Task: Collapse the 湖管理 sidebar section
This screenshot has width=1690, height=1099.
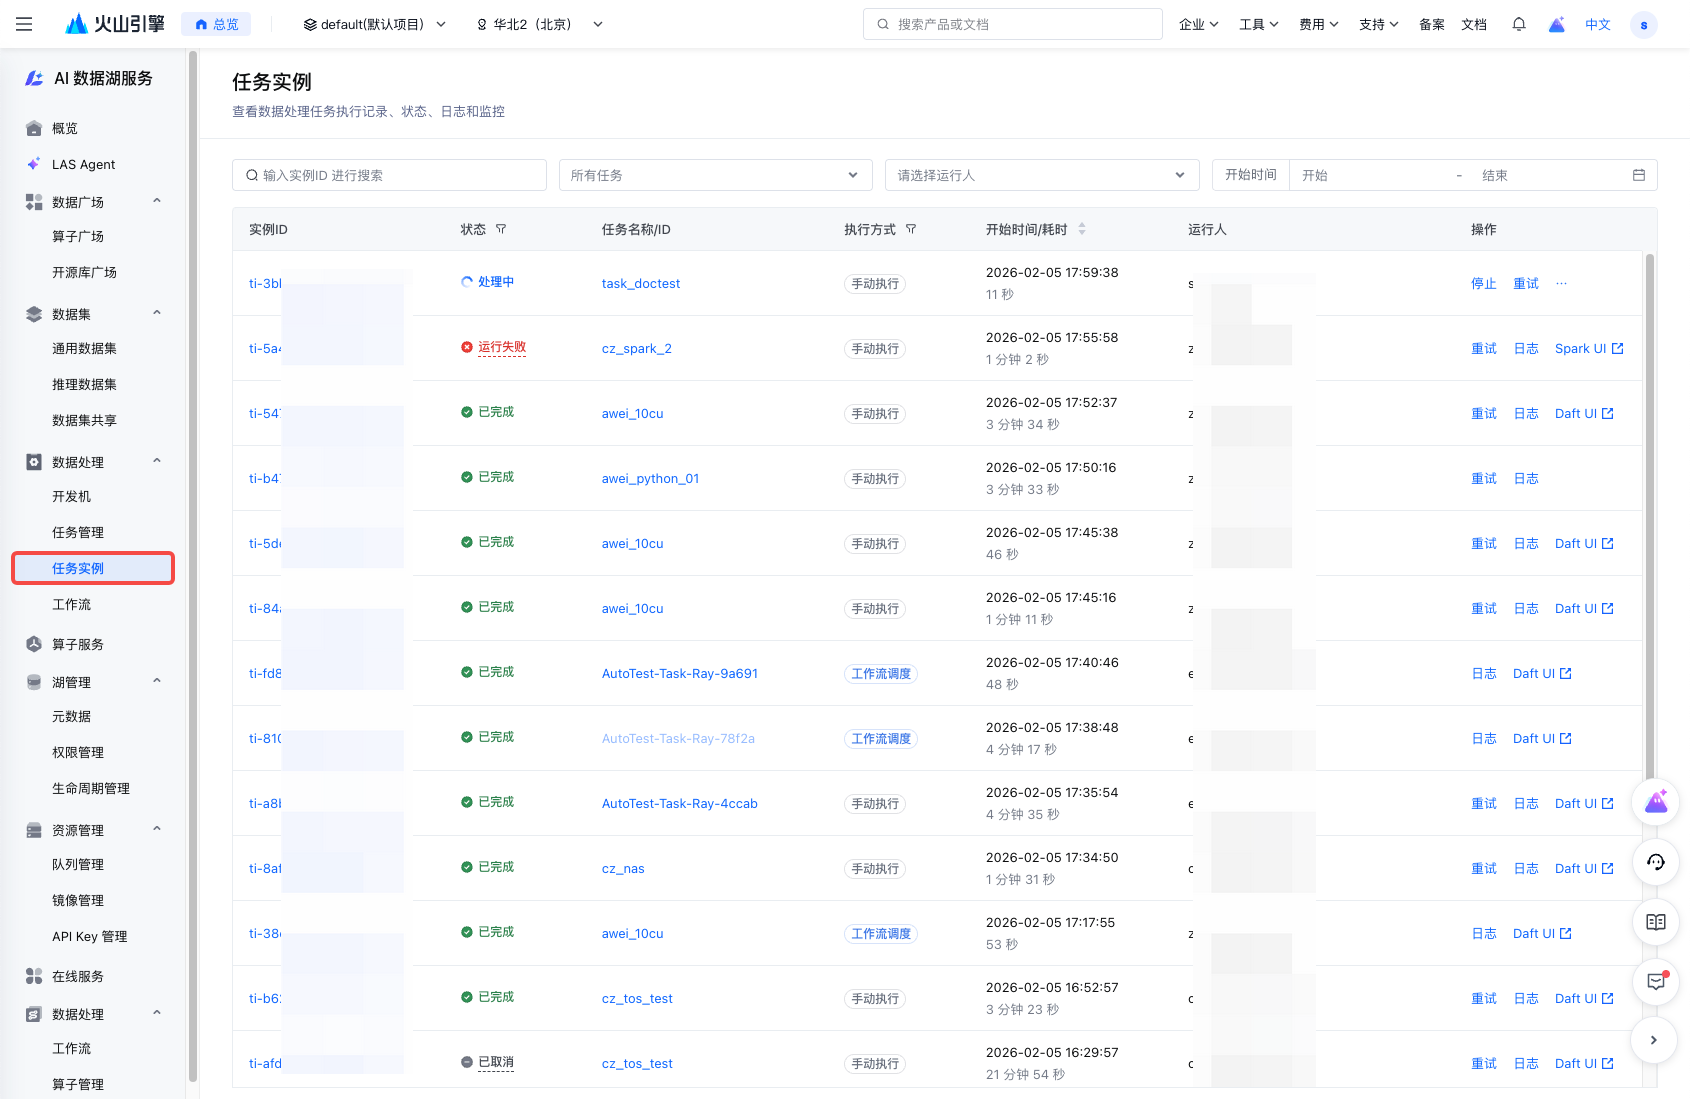Action: [157, 681]
